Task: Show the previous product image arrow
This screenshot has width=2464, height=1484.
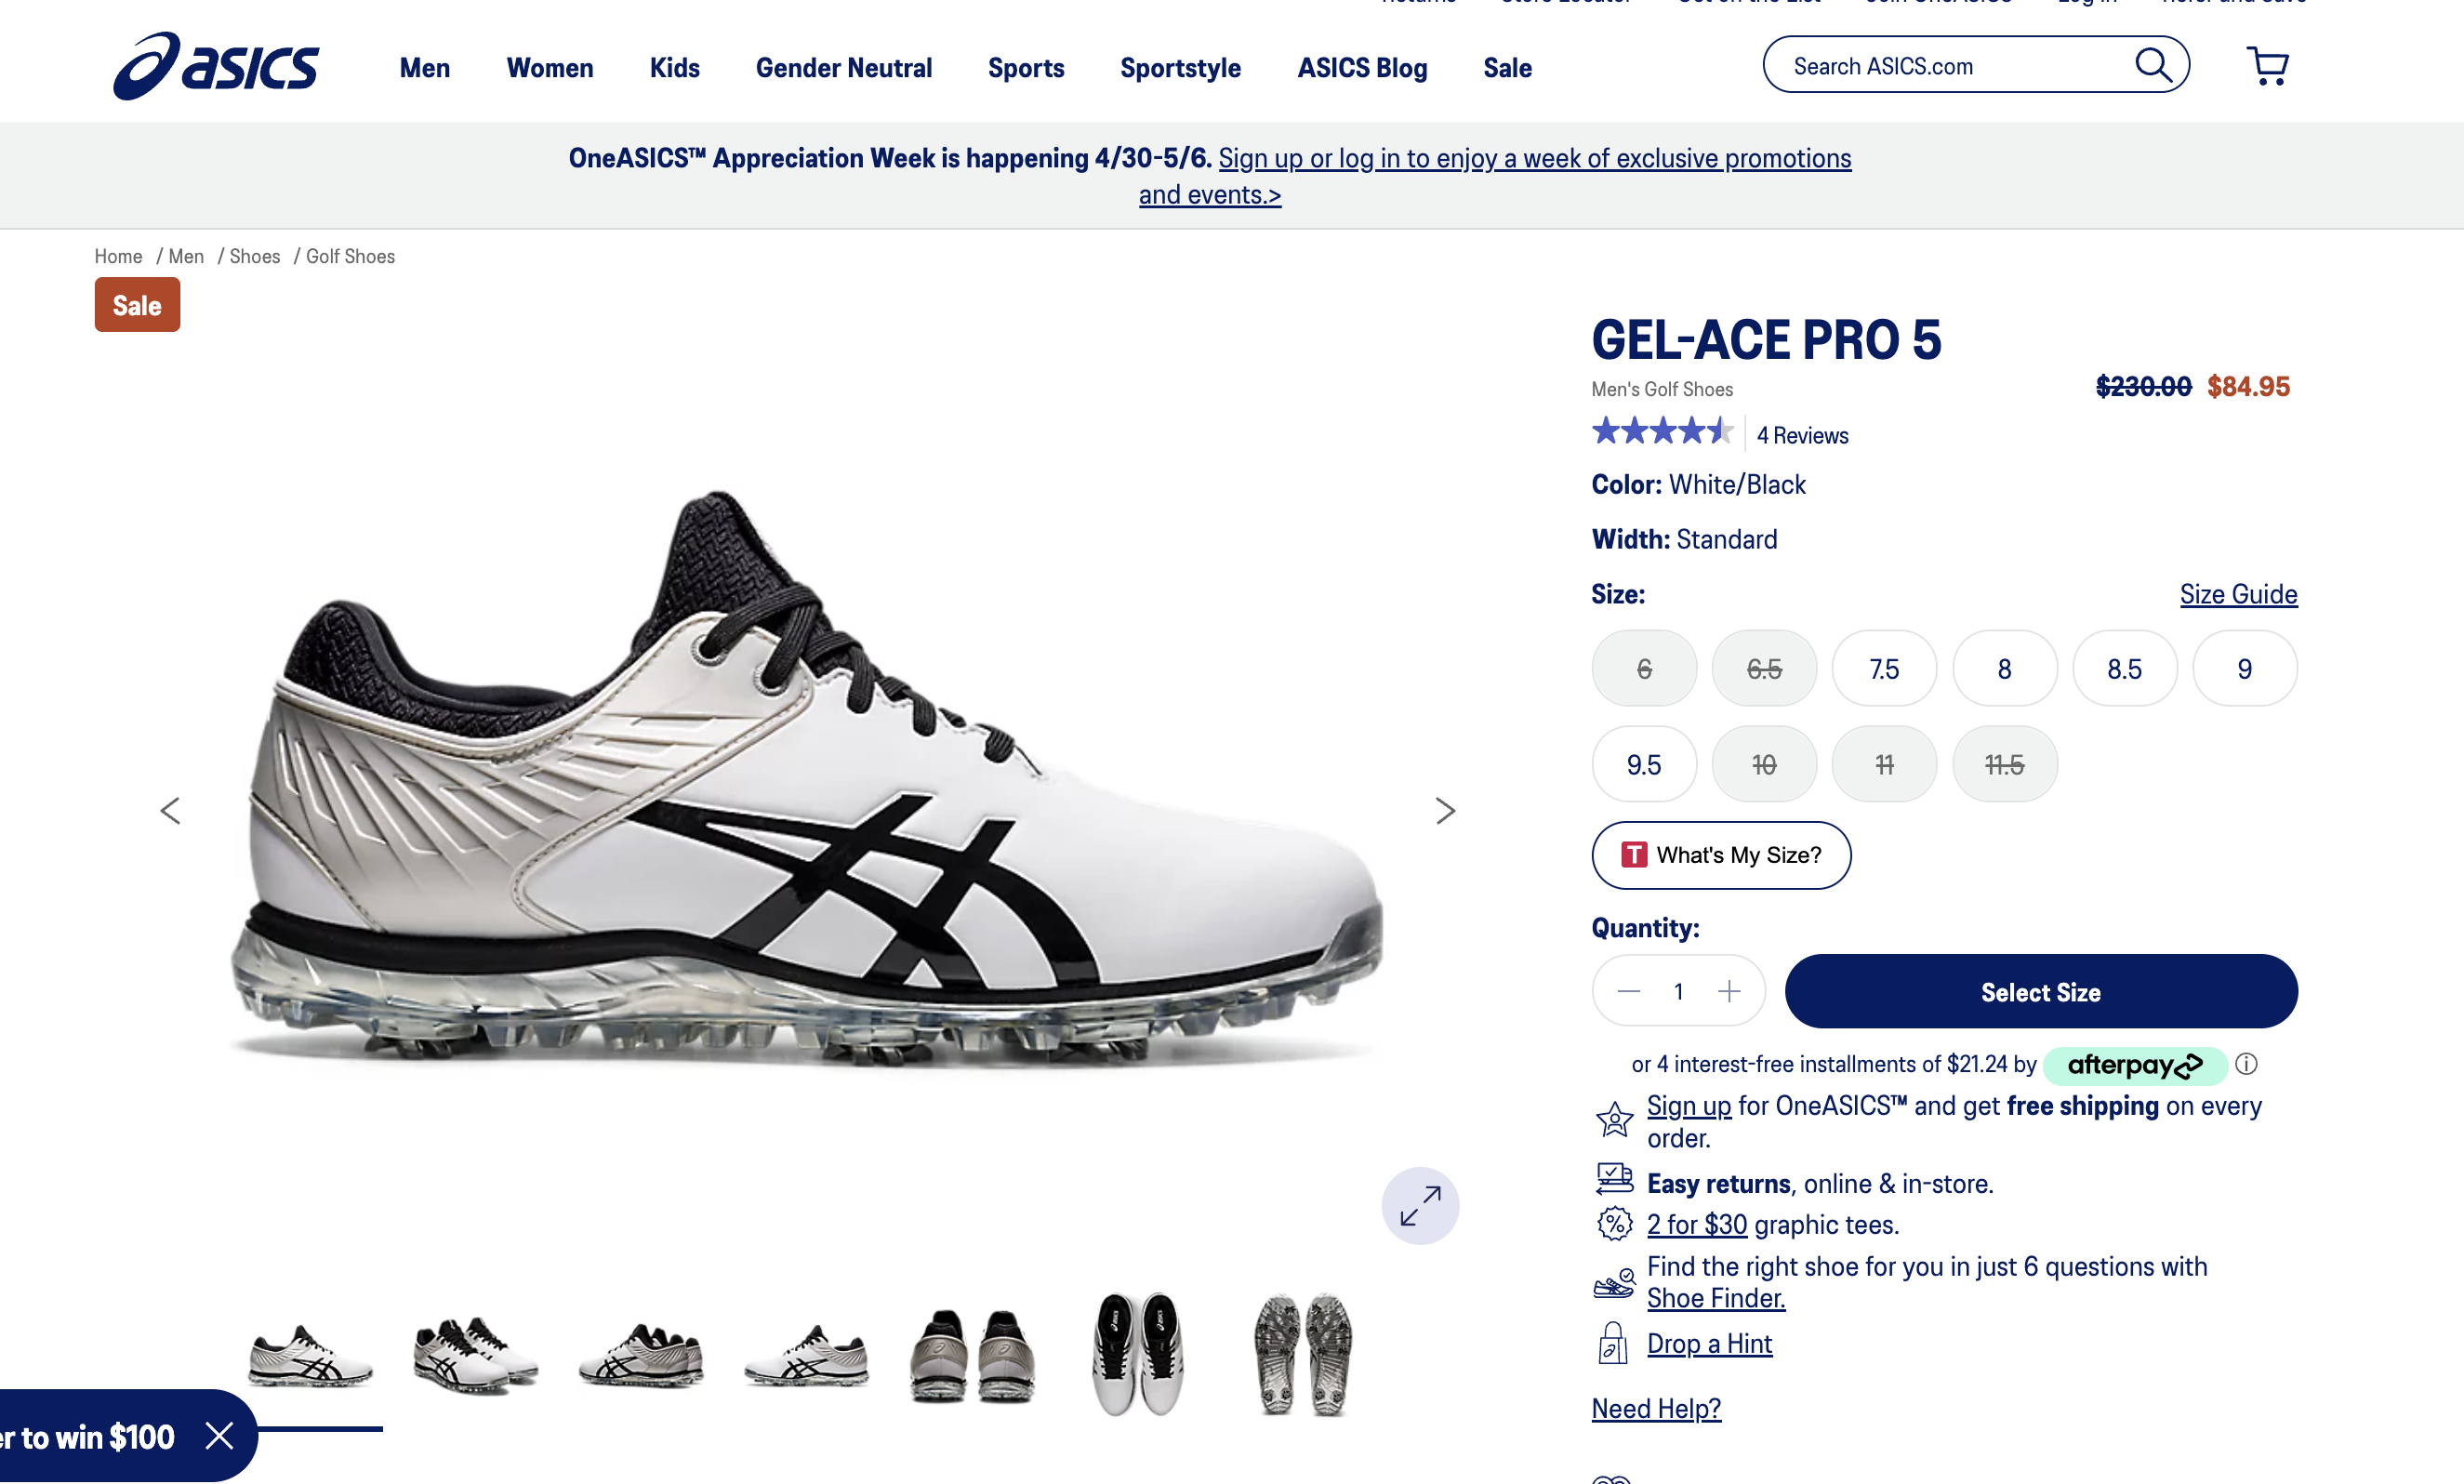Action: pos(170,810)
